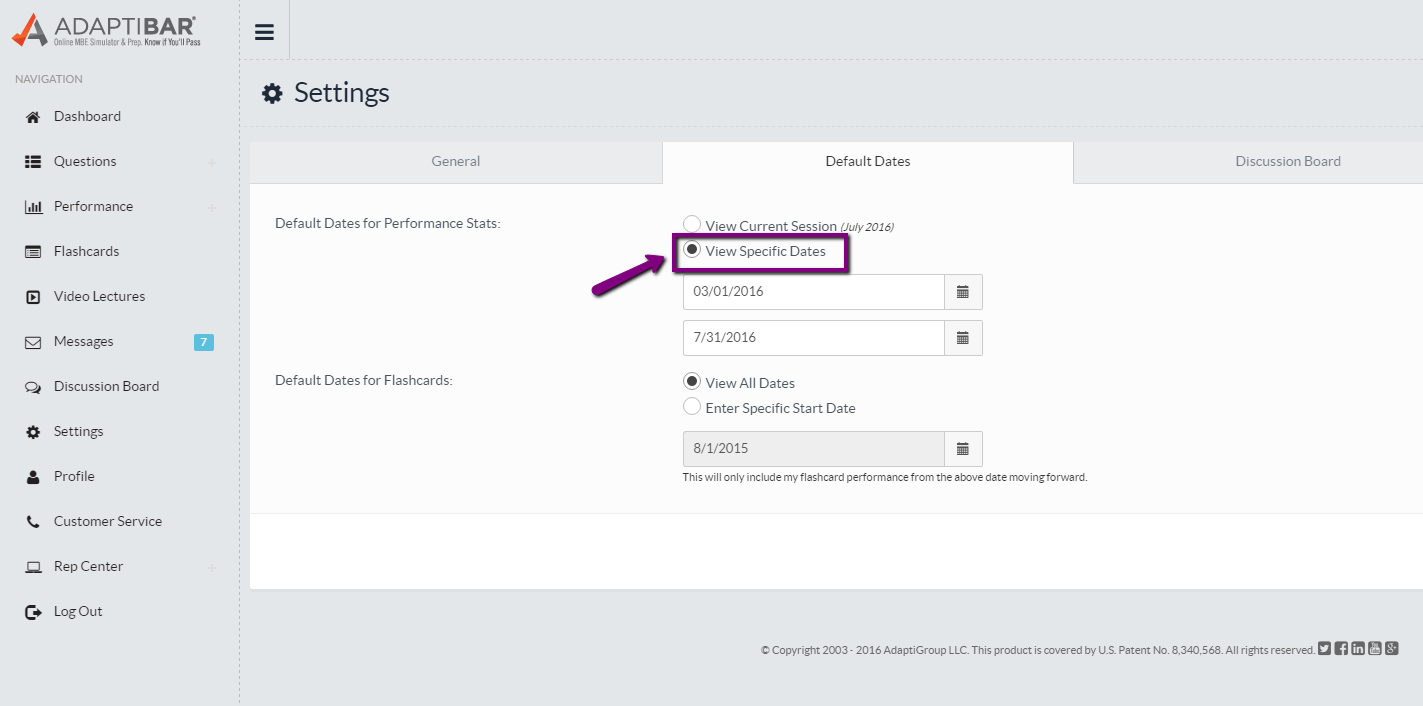Open the Facebook icon in footer
1423x706 pixels.
click(1341, 648)
